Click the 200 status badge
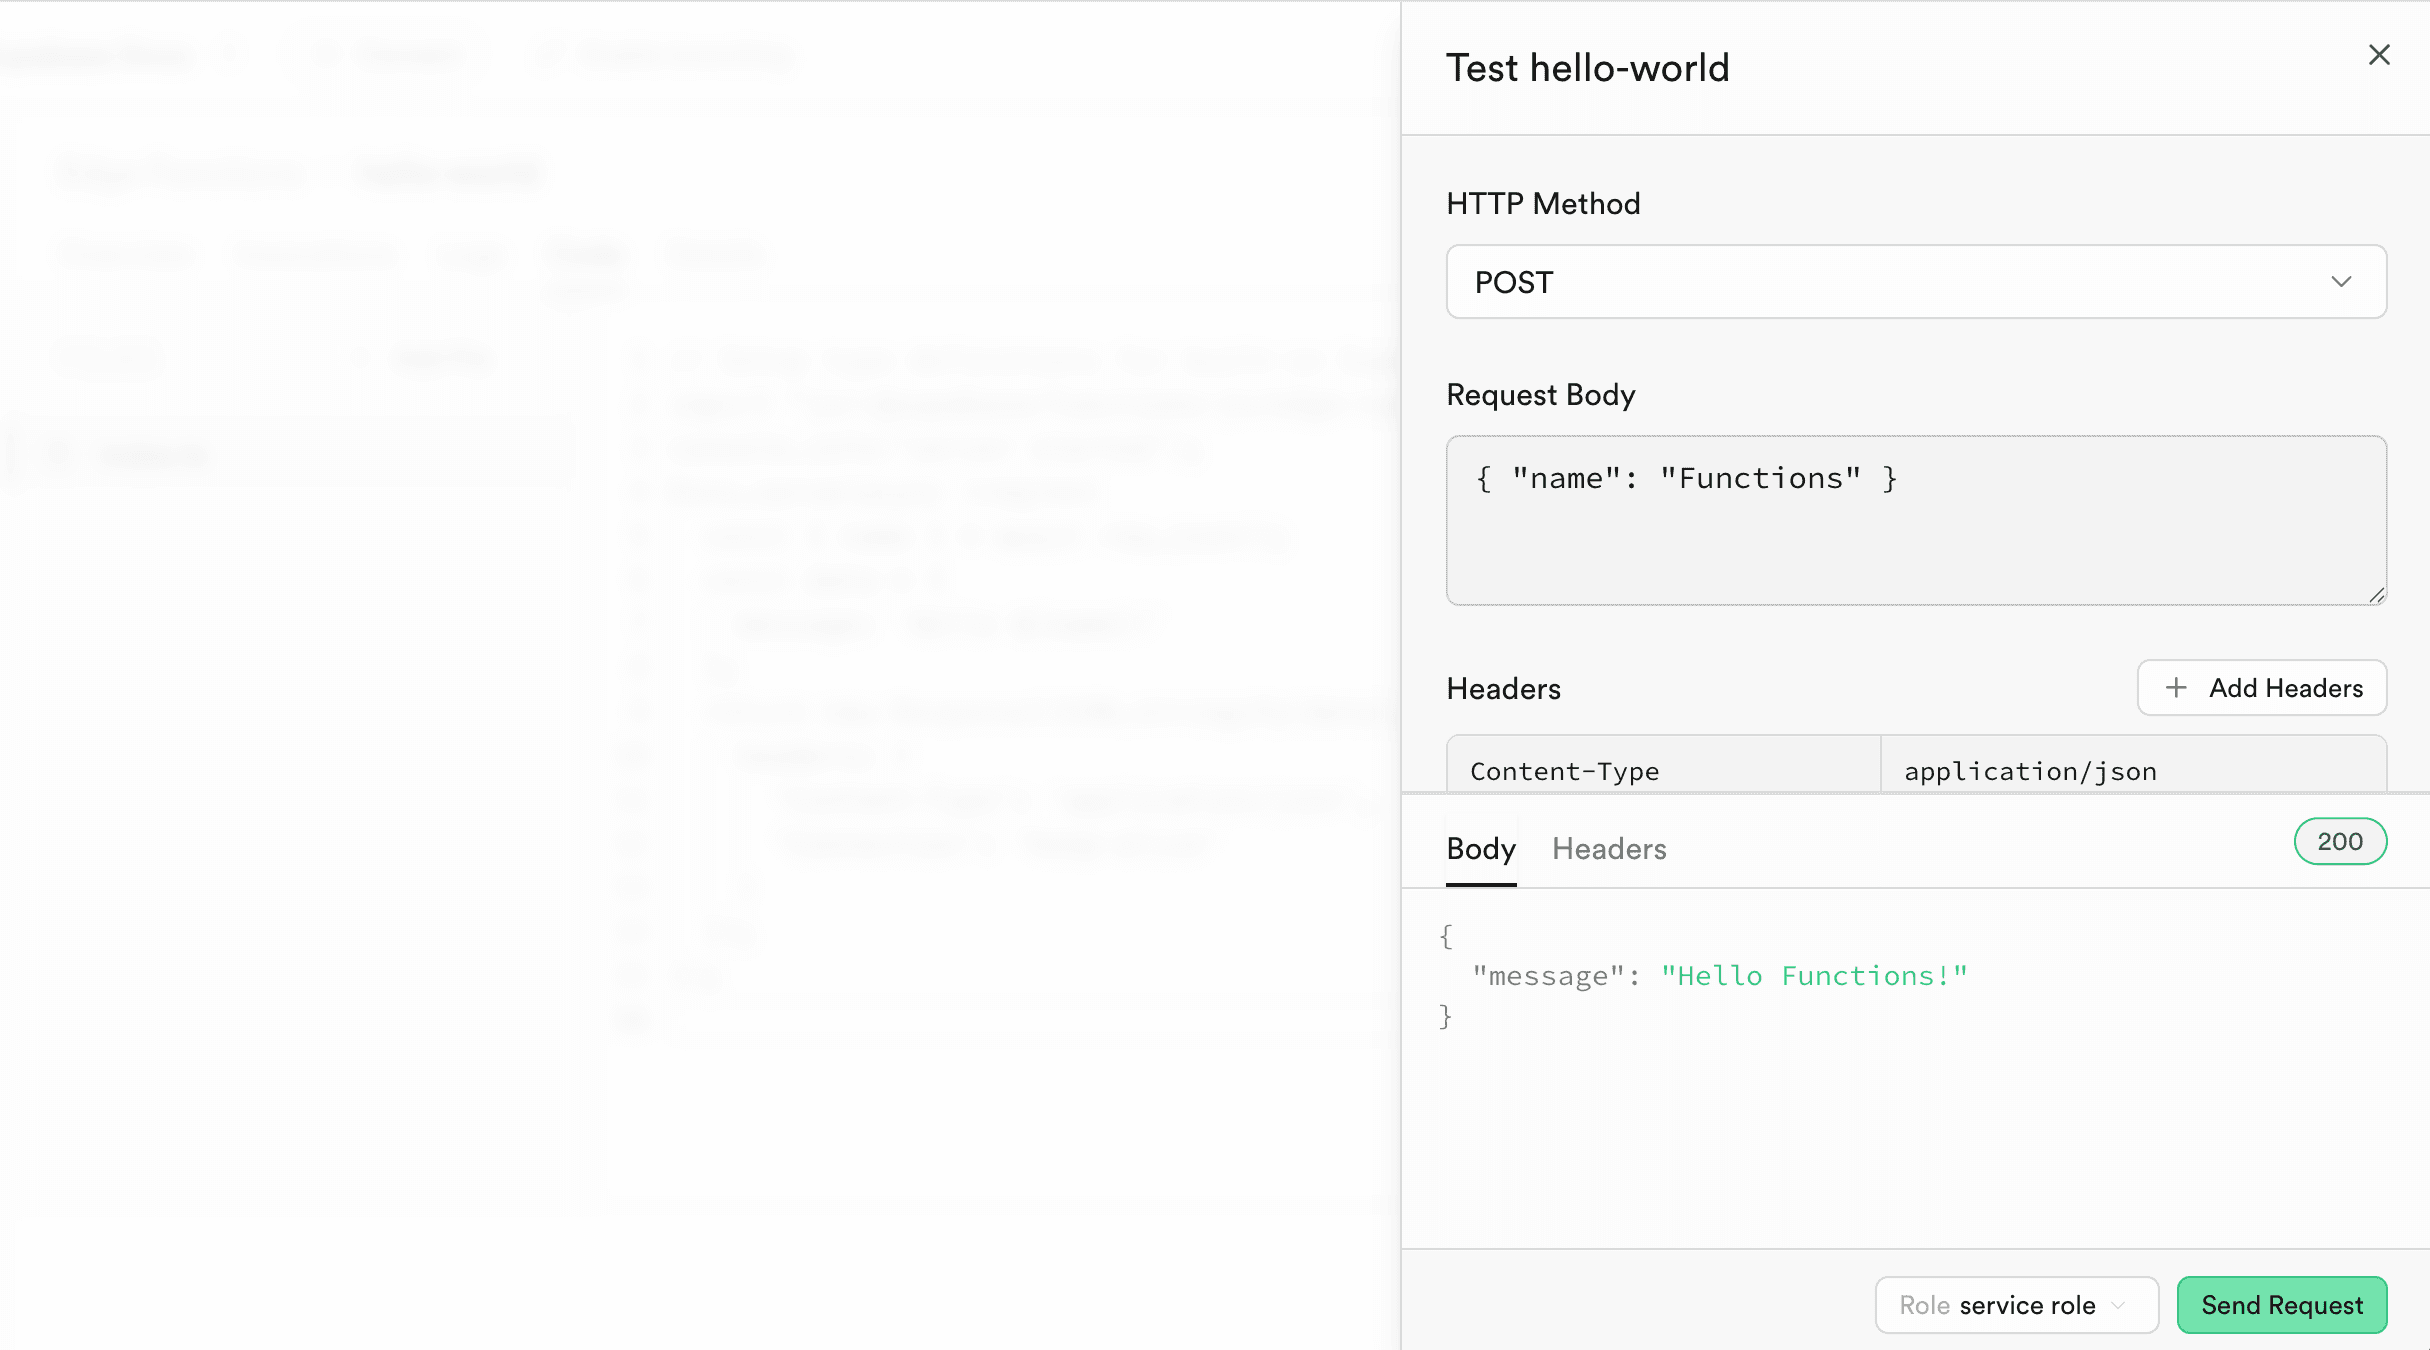 pos(2340,841)
